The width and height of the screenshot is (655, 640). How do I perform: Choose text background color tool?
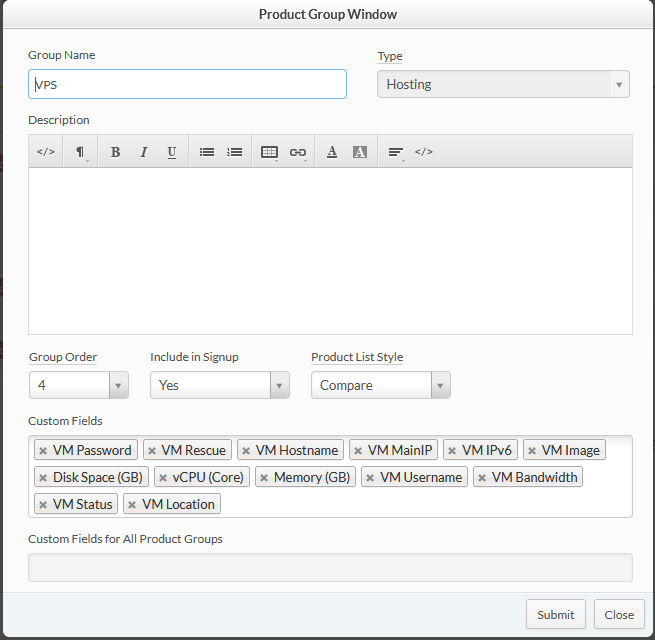point(360,152)
